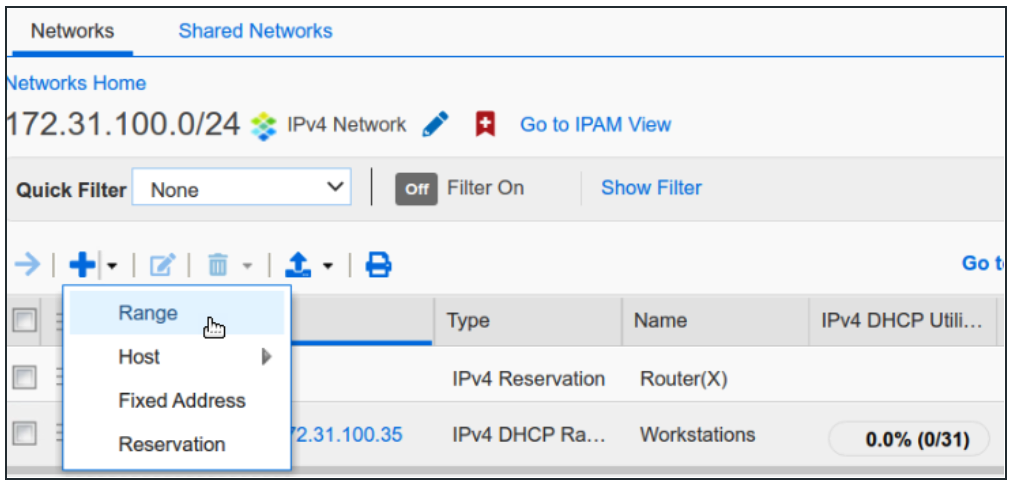The image size is (1011, 484).
Task: Click the blue right arrow toolbar icon
Action: pyautogui.click(x=28, y=265)
